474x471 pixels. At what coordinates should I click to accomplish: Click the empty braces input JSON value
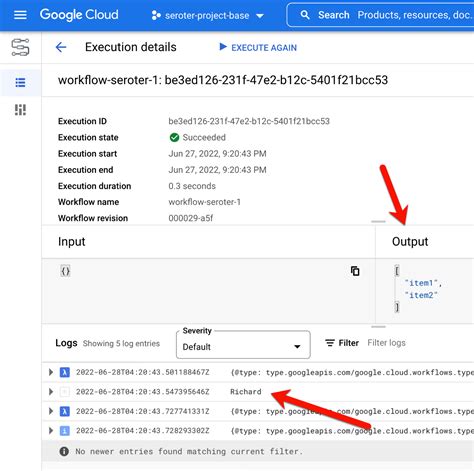pos(65,271)
